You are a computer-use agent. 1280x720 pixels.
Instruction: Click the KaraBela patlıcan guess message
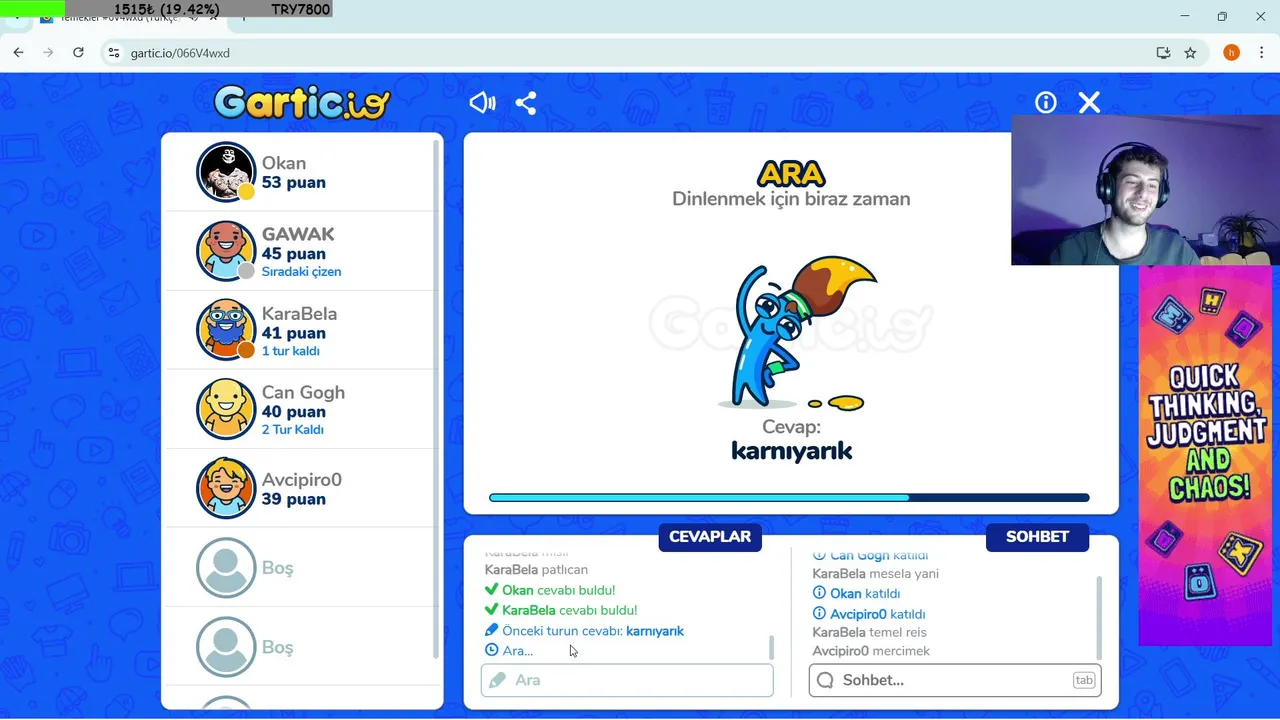click(536, 570)
